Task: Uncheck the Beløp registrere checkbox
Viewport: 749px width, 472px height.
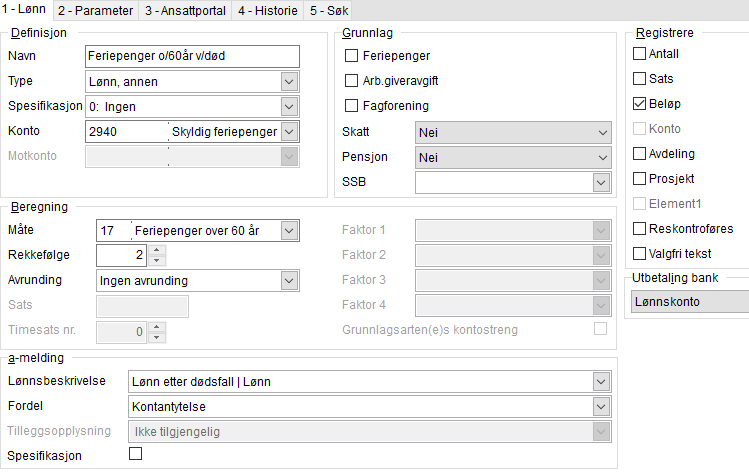Action: (639, 104)
